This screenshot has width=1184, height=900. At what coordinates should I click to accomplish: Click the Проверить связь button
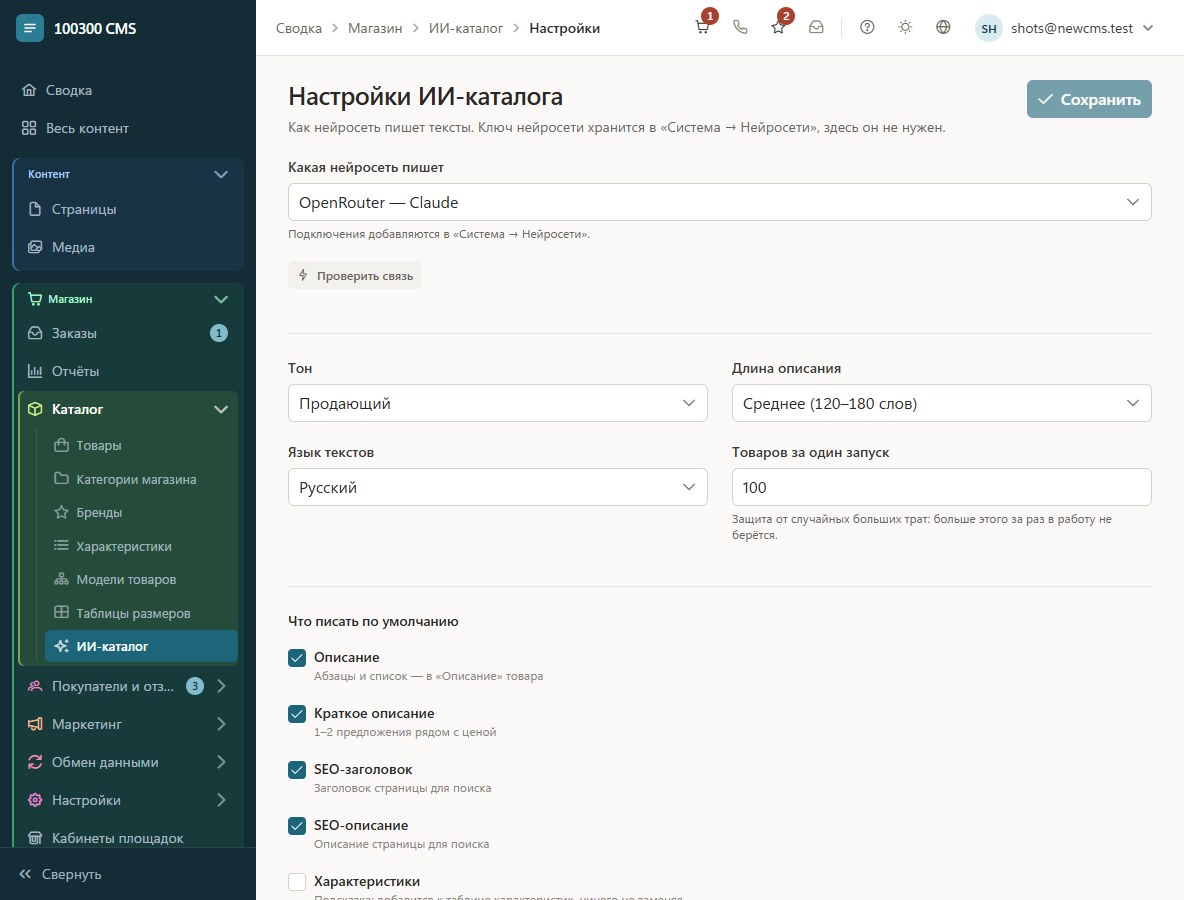[355, 276]
